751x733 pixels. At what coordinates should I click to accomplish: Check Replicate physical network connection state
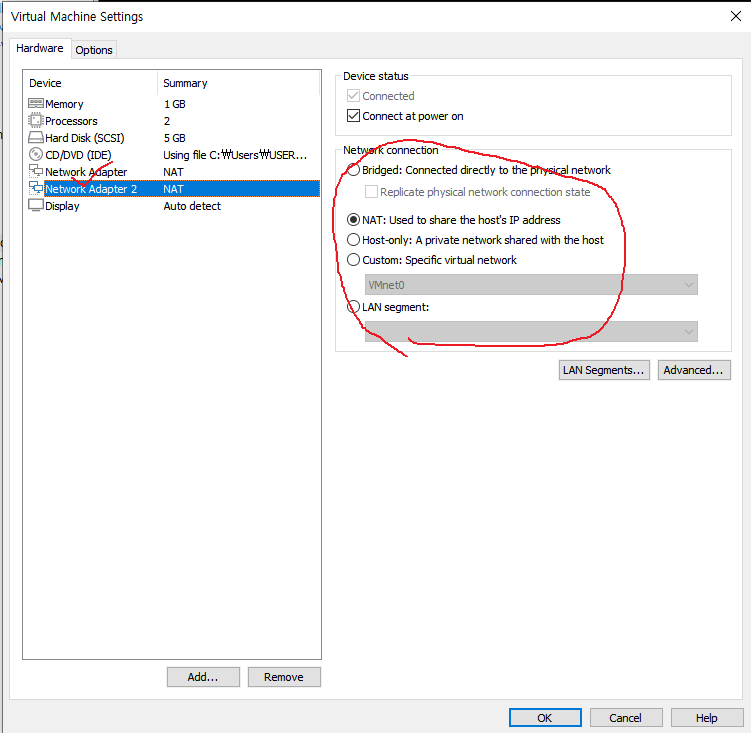click(x=371, y=192)
